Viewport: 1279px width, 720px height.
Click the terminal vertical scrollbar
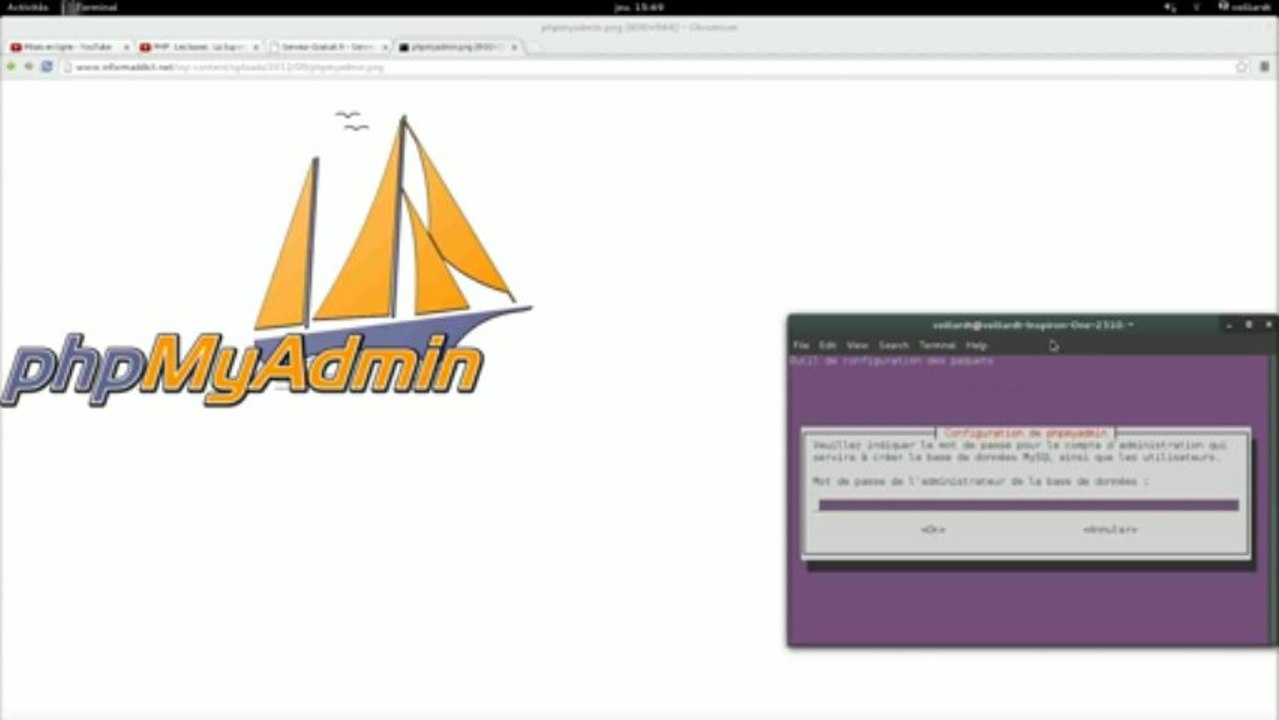click(1273, 498)
